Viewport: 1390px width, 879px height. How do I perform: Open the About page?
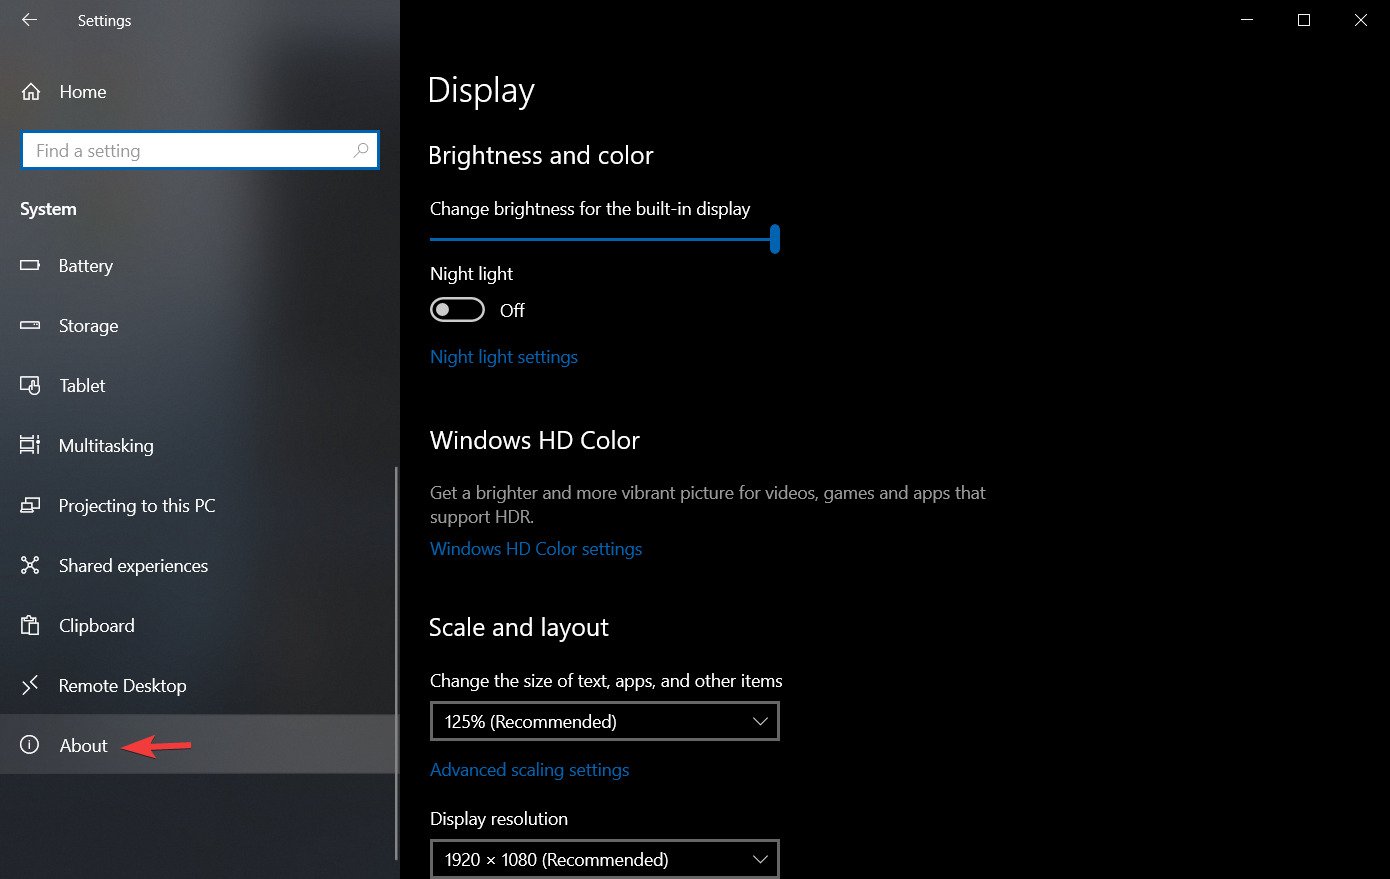199,744
